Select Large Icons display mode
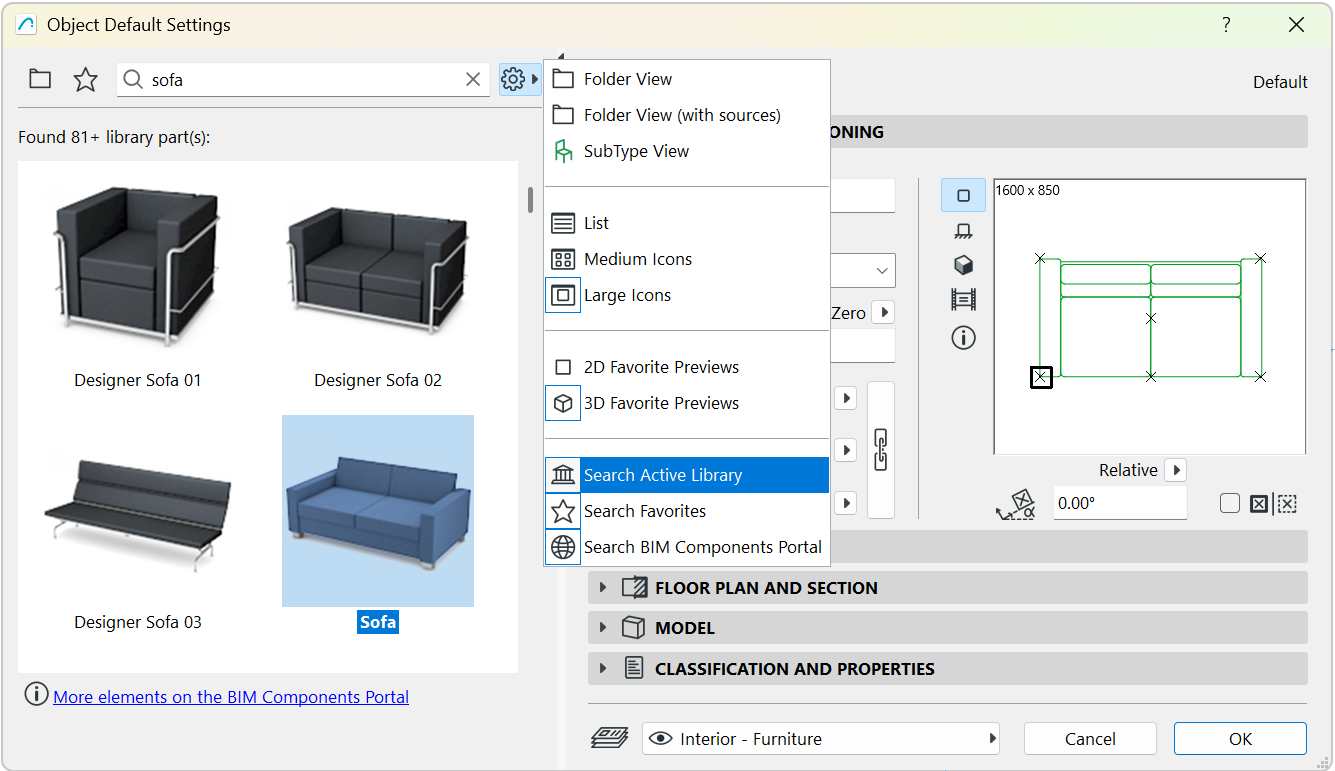Viewport: 1335px width, 771px height. pyautogui.click(x=687, y=295)
